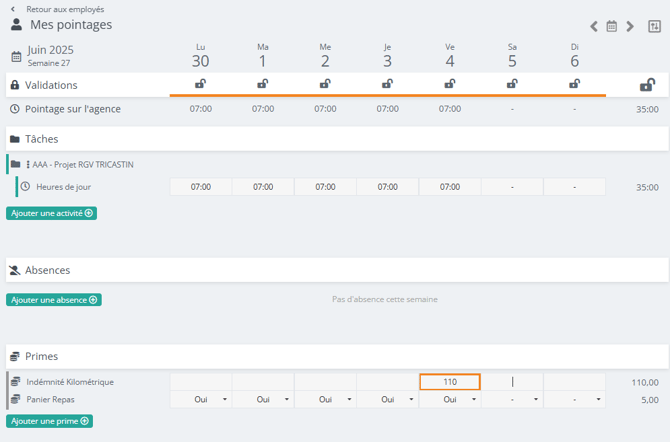Click the coins icon beside Indemnité Kilométrique
The image size is (670, 442).
(x=16, y=382)
